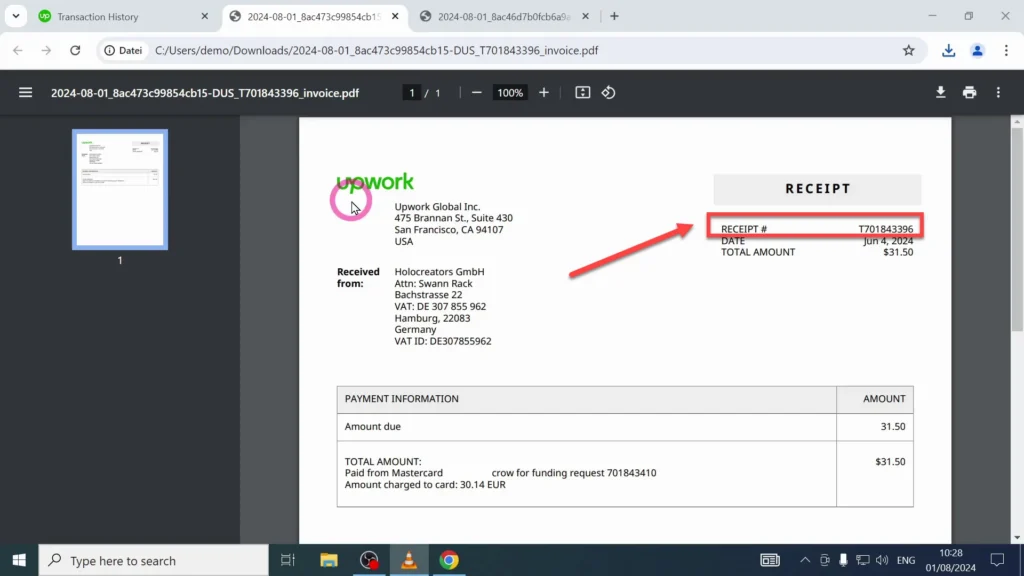Toggle the PDF sidebar hamburger menu
Screen dimensions: 1024x576
pyautogui.click(x=25, y=93)
